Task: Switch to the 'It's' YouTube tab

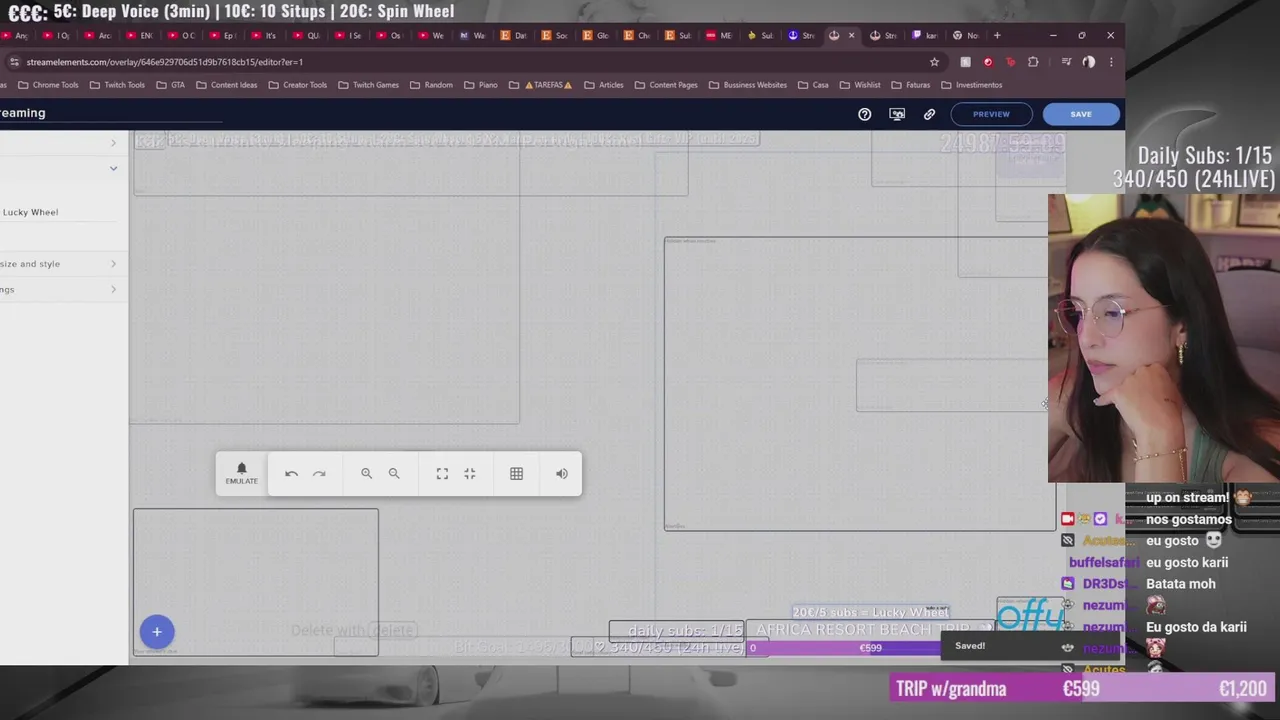Action: [x=264, y=35]
